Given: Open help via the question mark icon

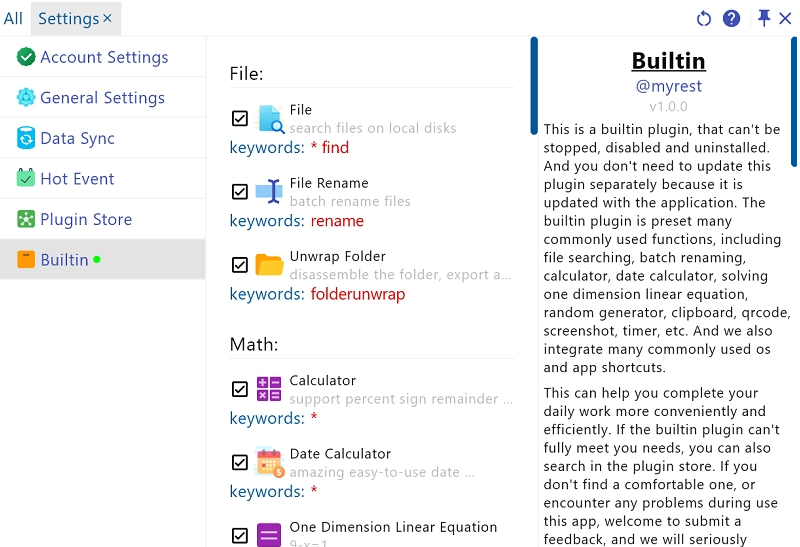Looking at the screenshot, I should (x=731, y=19).
